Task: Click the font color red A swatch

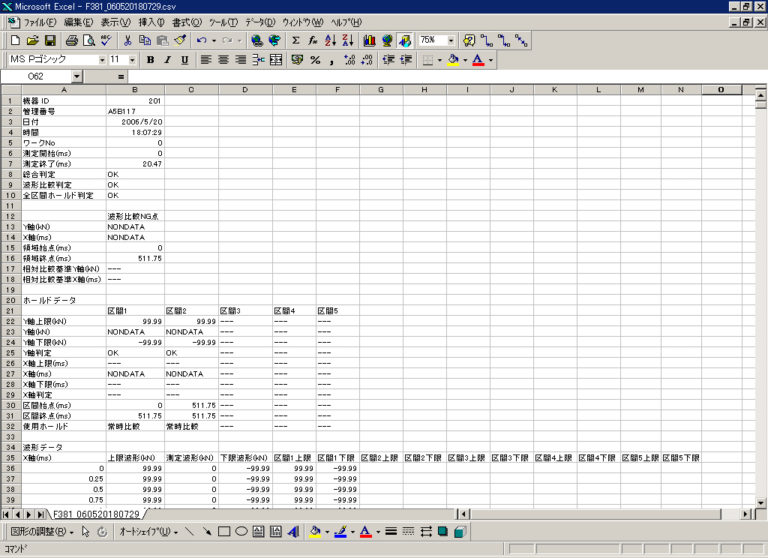Action: [x=477, y=60]
